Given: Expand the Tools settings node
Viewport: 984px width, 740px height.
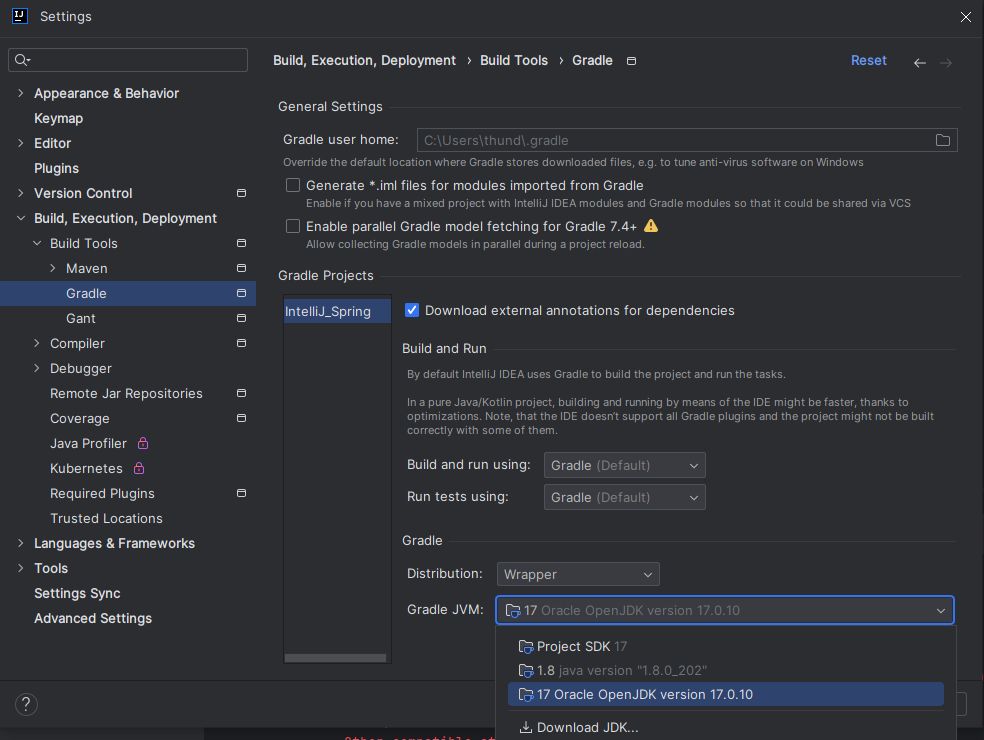Looking at the screenshot, I should (x=21, y=568).
